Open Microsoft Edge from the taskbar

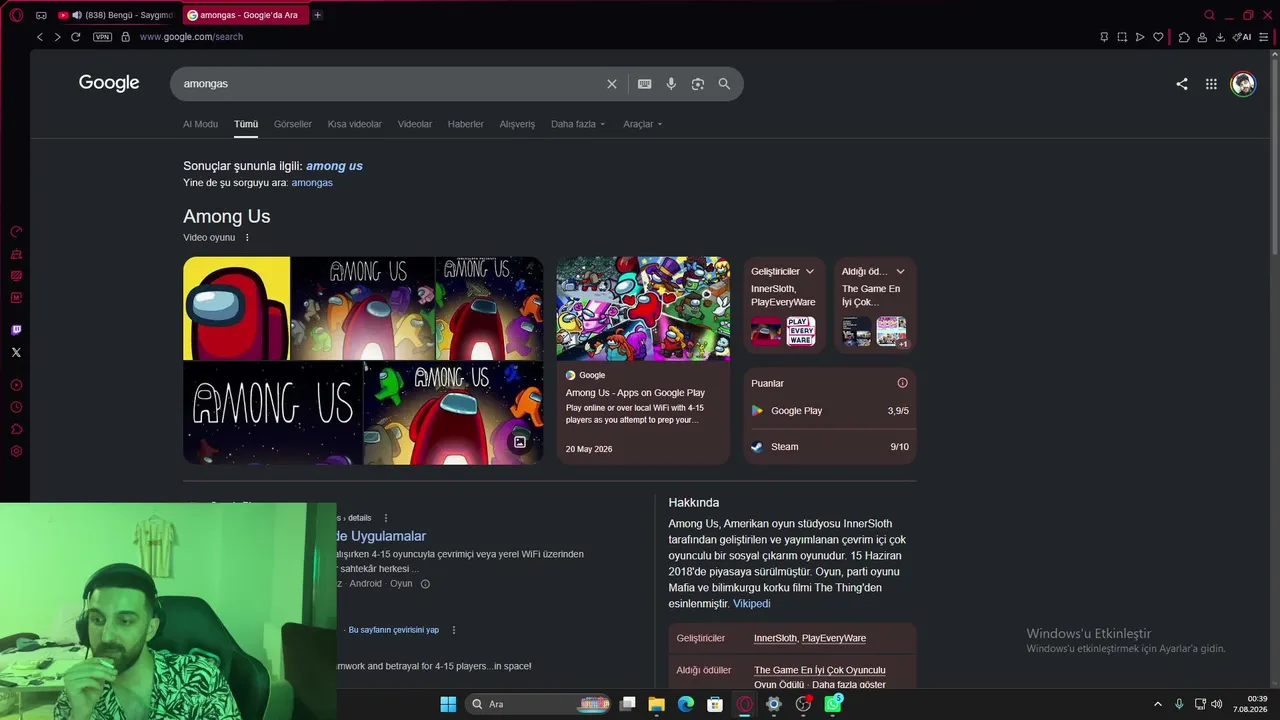coord(686,704)
